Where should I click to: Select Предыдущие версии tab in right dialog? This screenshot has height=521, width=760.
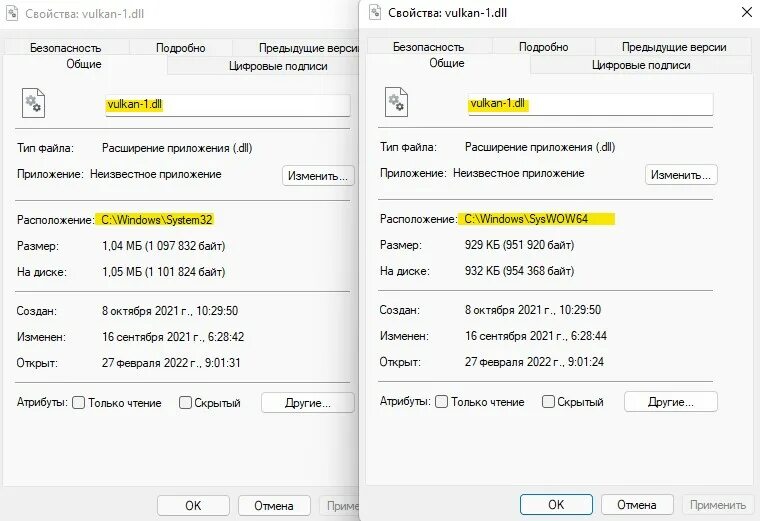[674, 47]
